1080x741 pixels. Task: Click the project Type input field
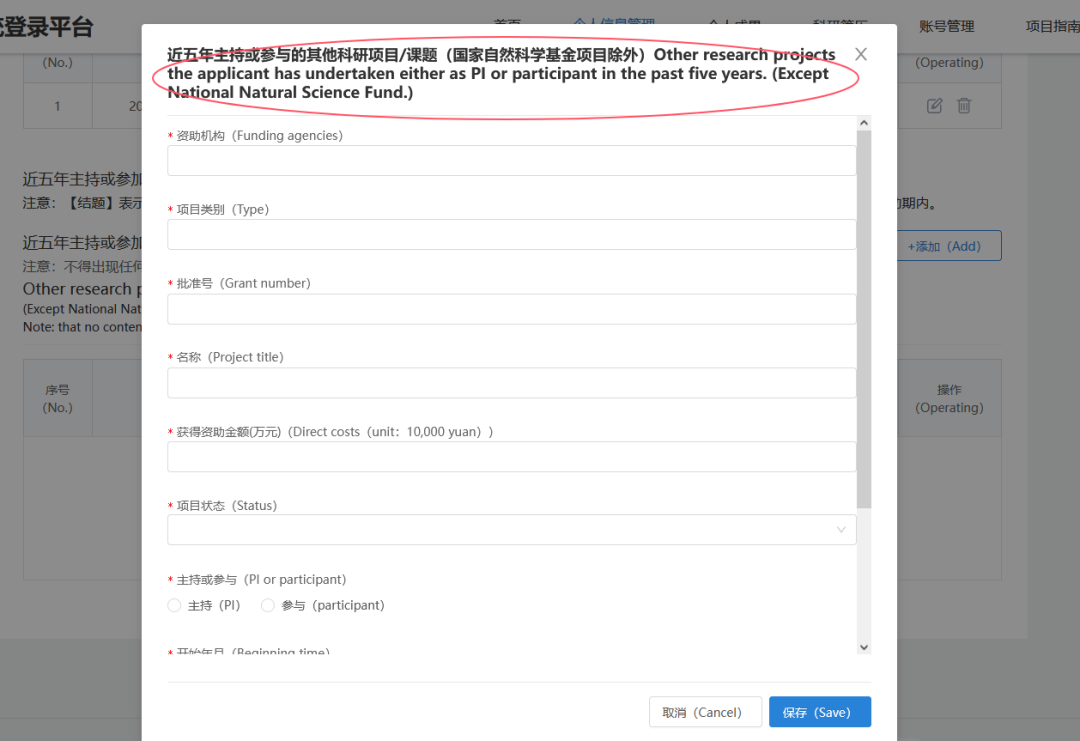tap(512, 235)
